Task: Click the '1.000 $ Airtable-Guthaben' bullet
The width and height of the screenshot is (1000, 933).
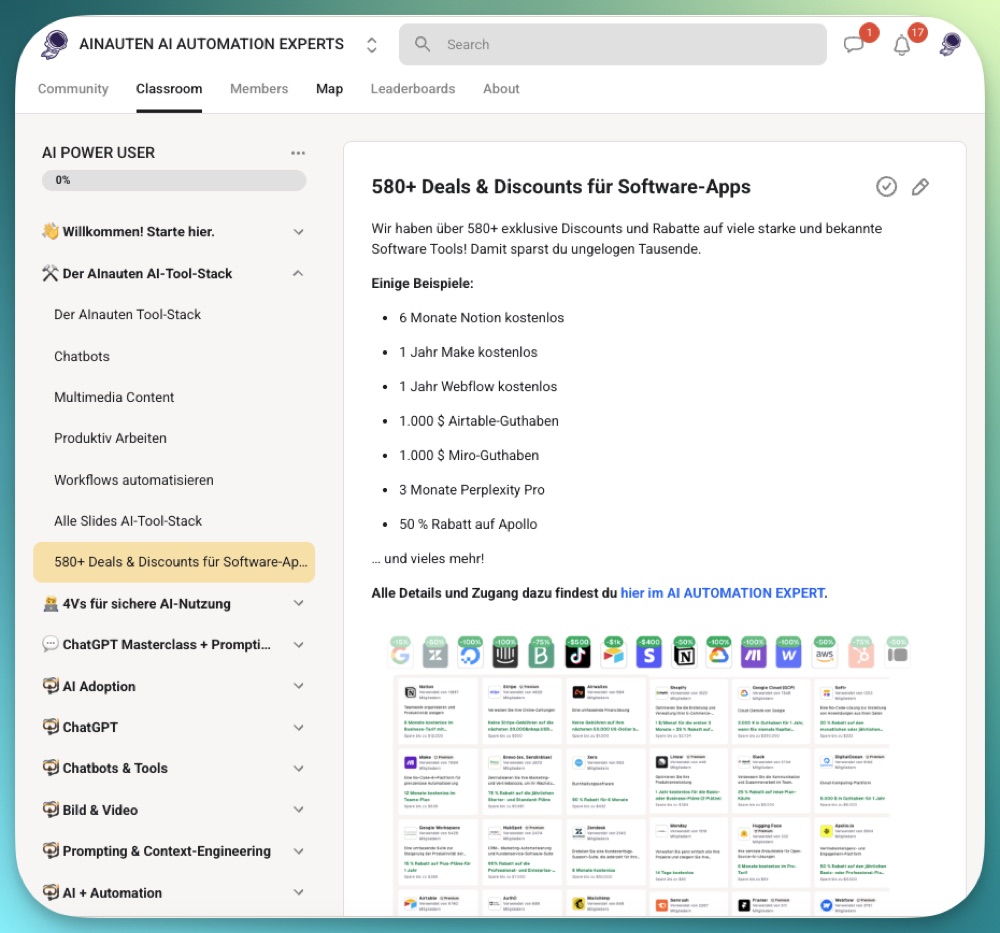Action: 479,421
